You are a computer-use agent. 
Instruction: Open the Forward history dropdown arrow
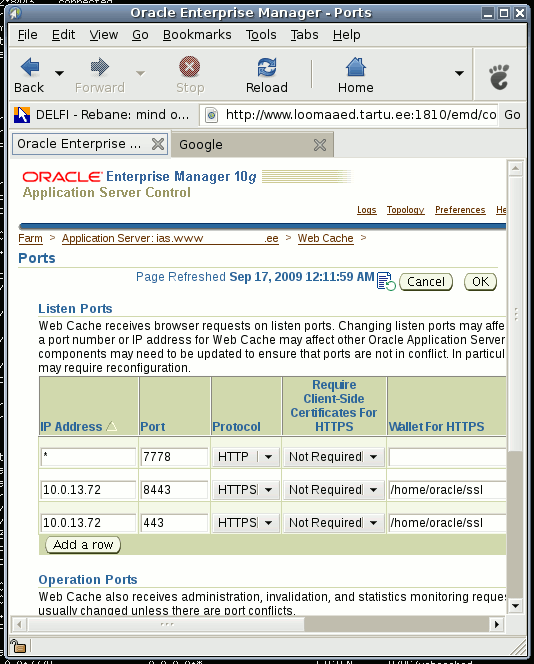[x=140, y=73]
